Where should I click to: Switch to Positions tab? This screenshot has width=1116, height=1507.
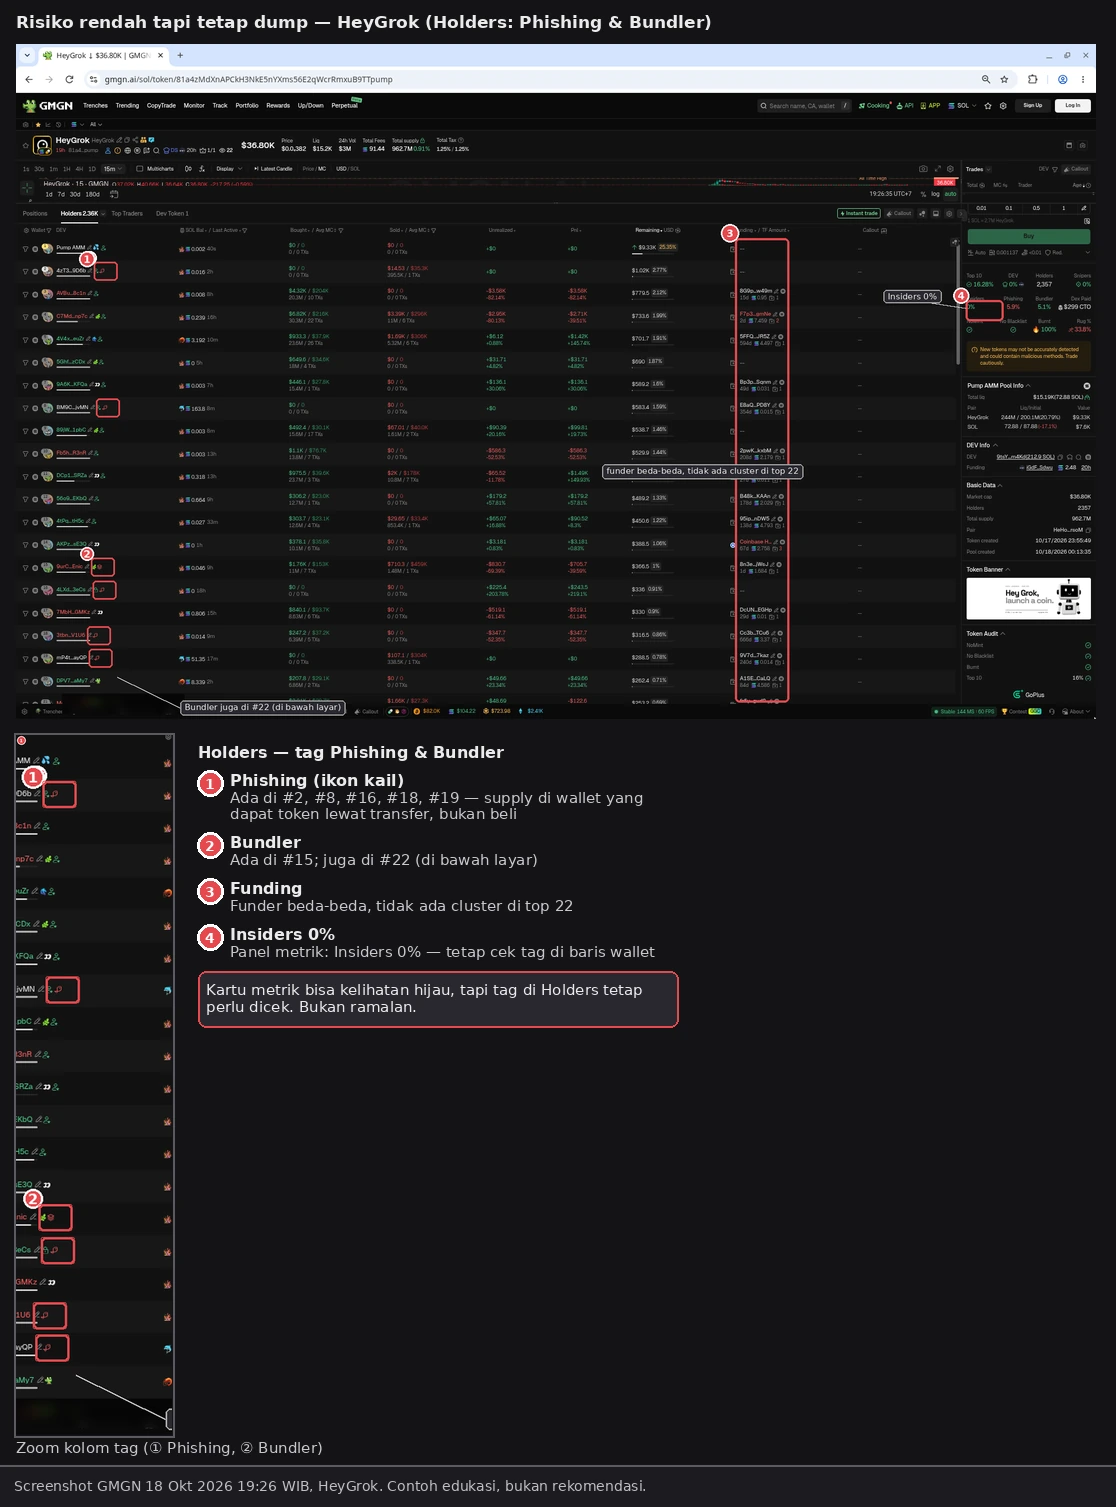[x=35, y=213]
